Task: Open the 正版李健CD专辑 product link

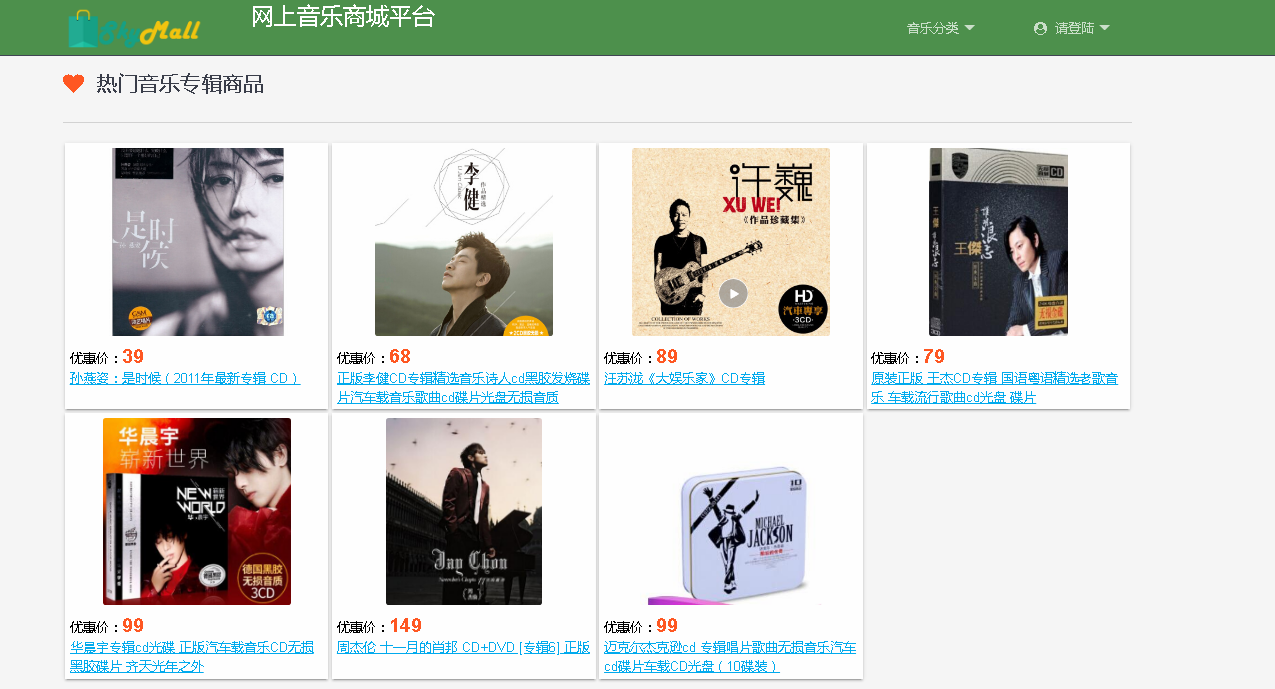Action: (x=463, y=388)
